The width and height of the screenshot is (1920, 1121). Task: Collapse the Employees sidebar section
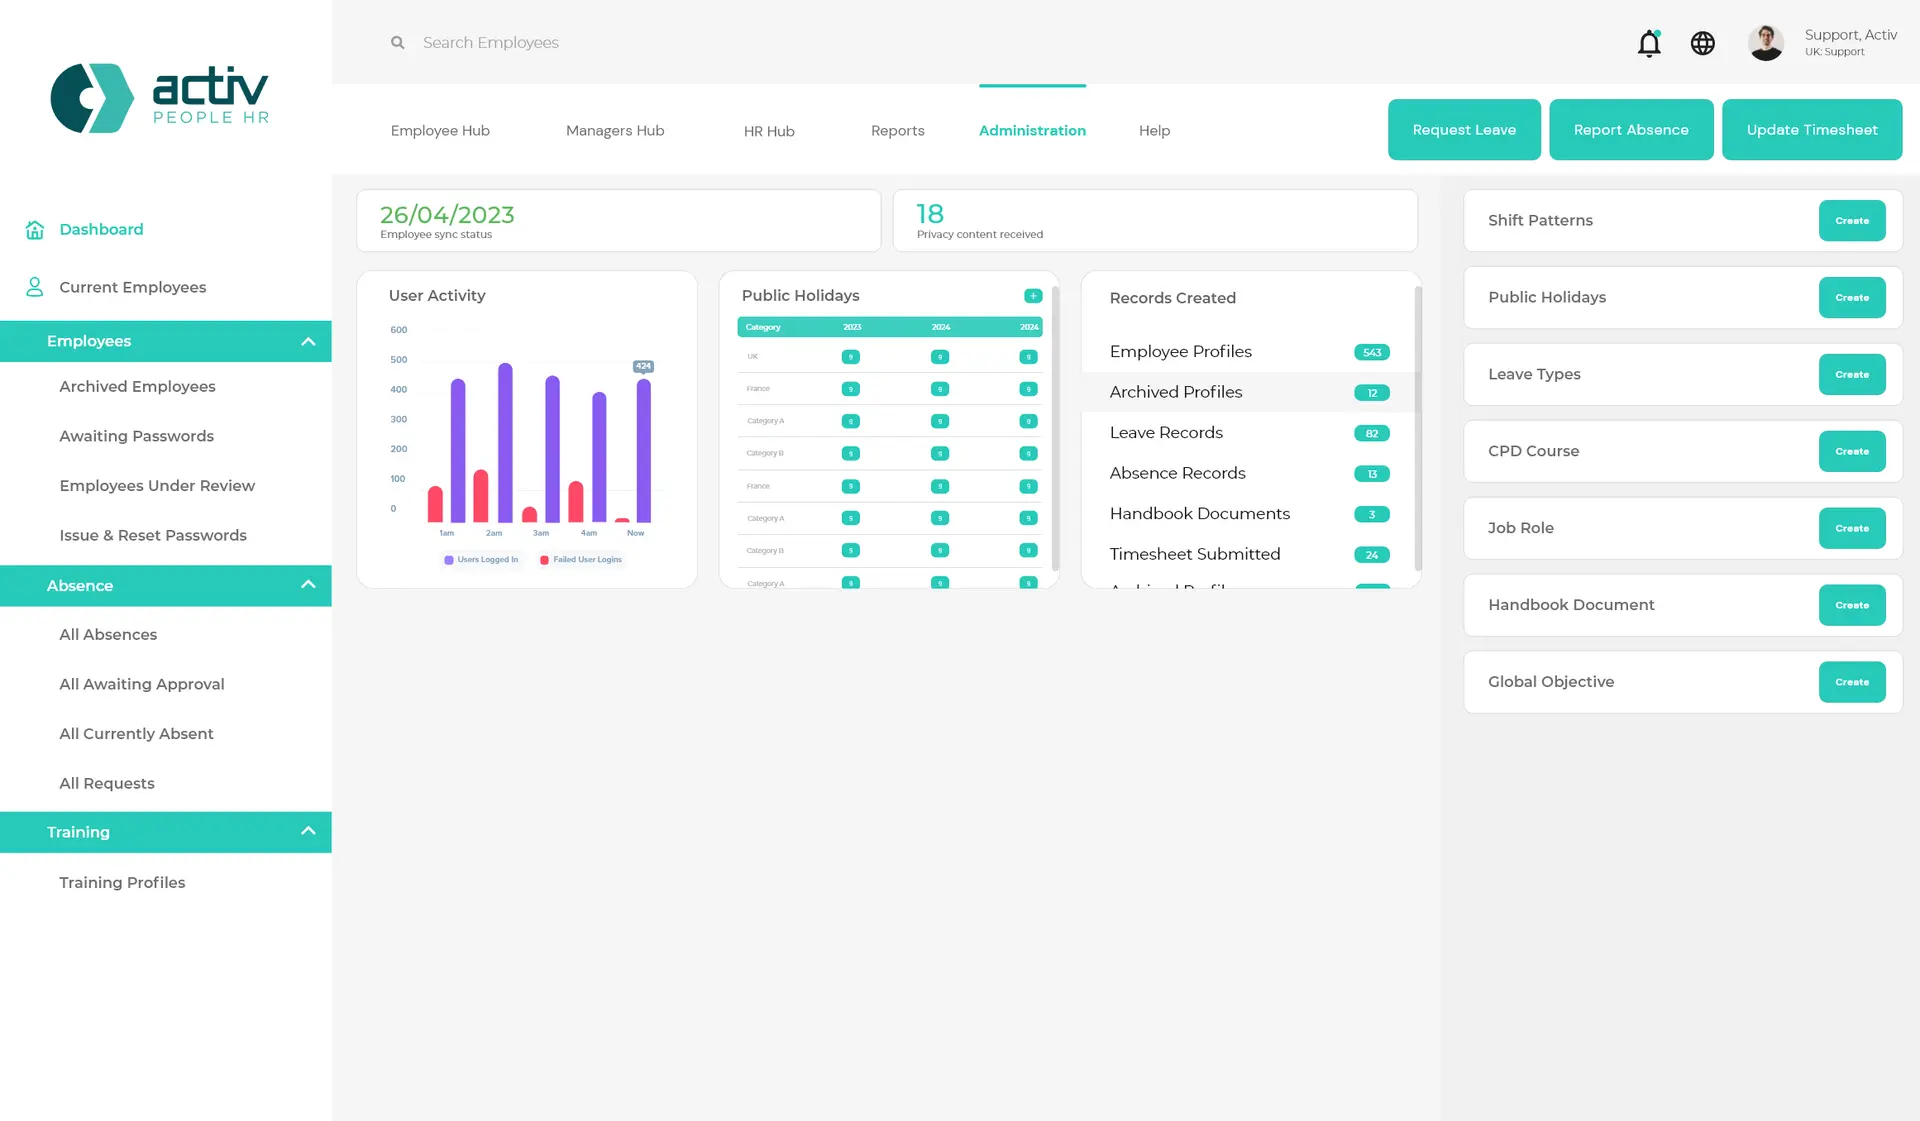click(x=308, y=342)
